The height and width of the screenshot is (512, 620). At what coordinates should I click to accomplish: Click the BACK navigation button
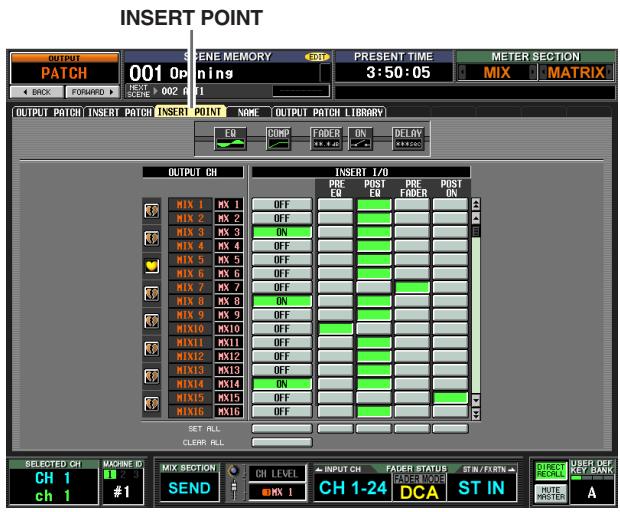pos(37,92)
